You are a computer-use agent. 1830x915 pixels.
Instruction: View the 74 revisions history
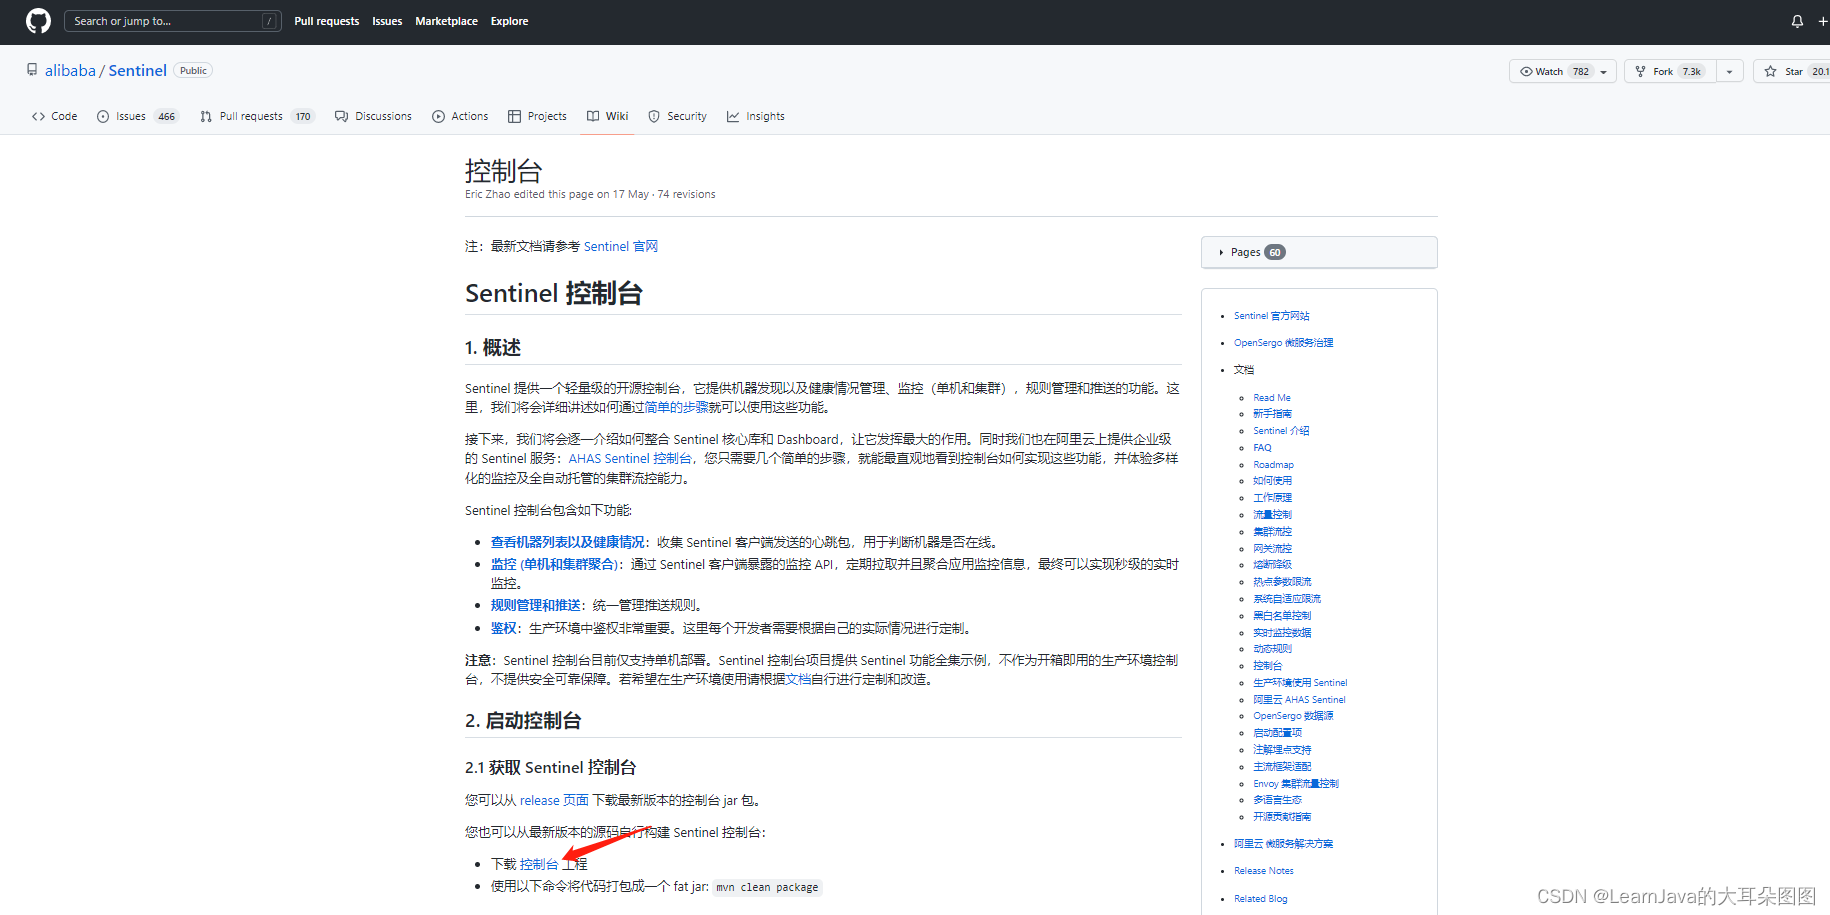point(687,194)
